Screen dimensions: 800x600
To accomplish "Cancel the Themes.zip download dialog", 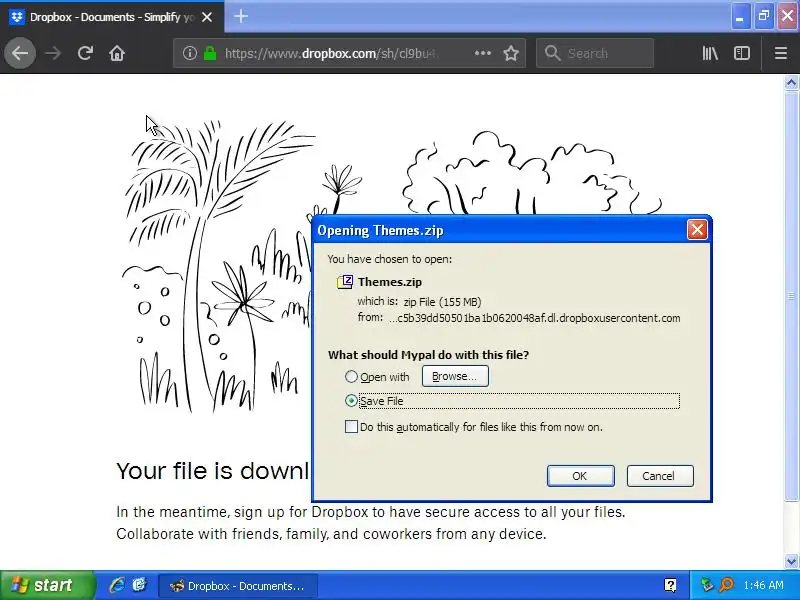I will click(660, 476).
